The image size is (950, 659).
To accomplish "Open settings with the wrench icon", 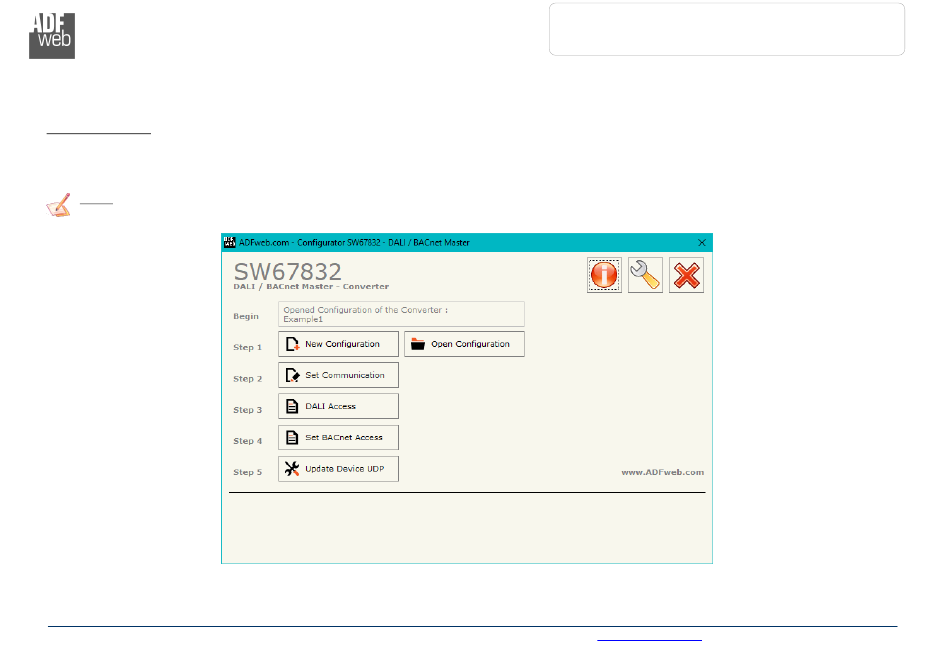I will coord(645,275).
